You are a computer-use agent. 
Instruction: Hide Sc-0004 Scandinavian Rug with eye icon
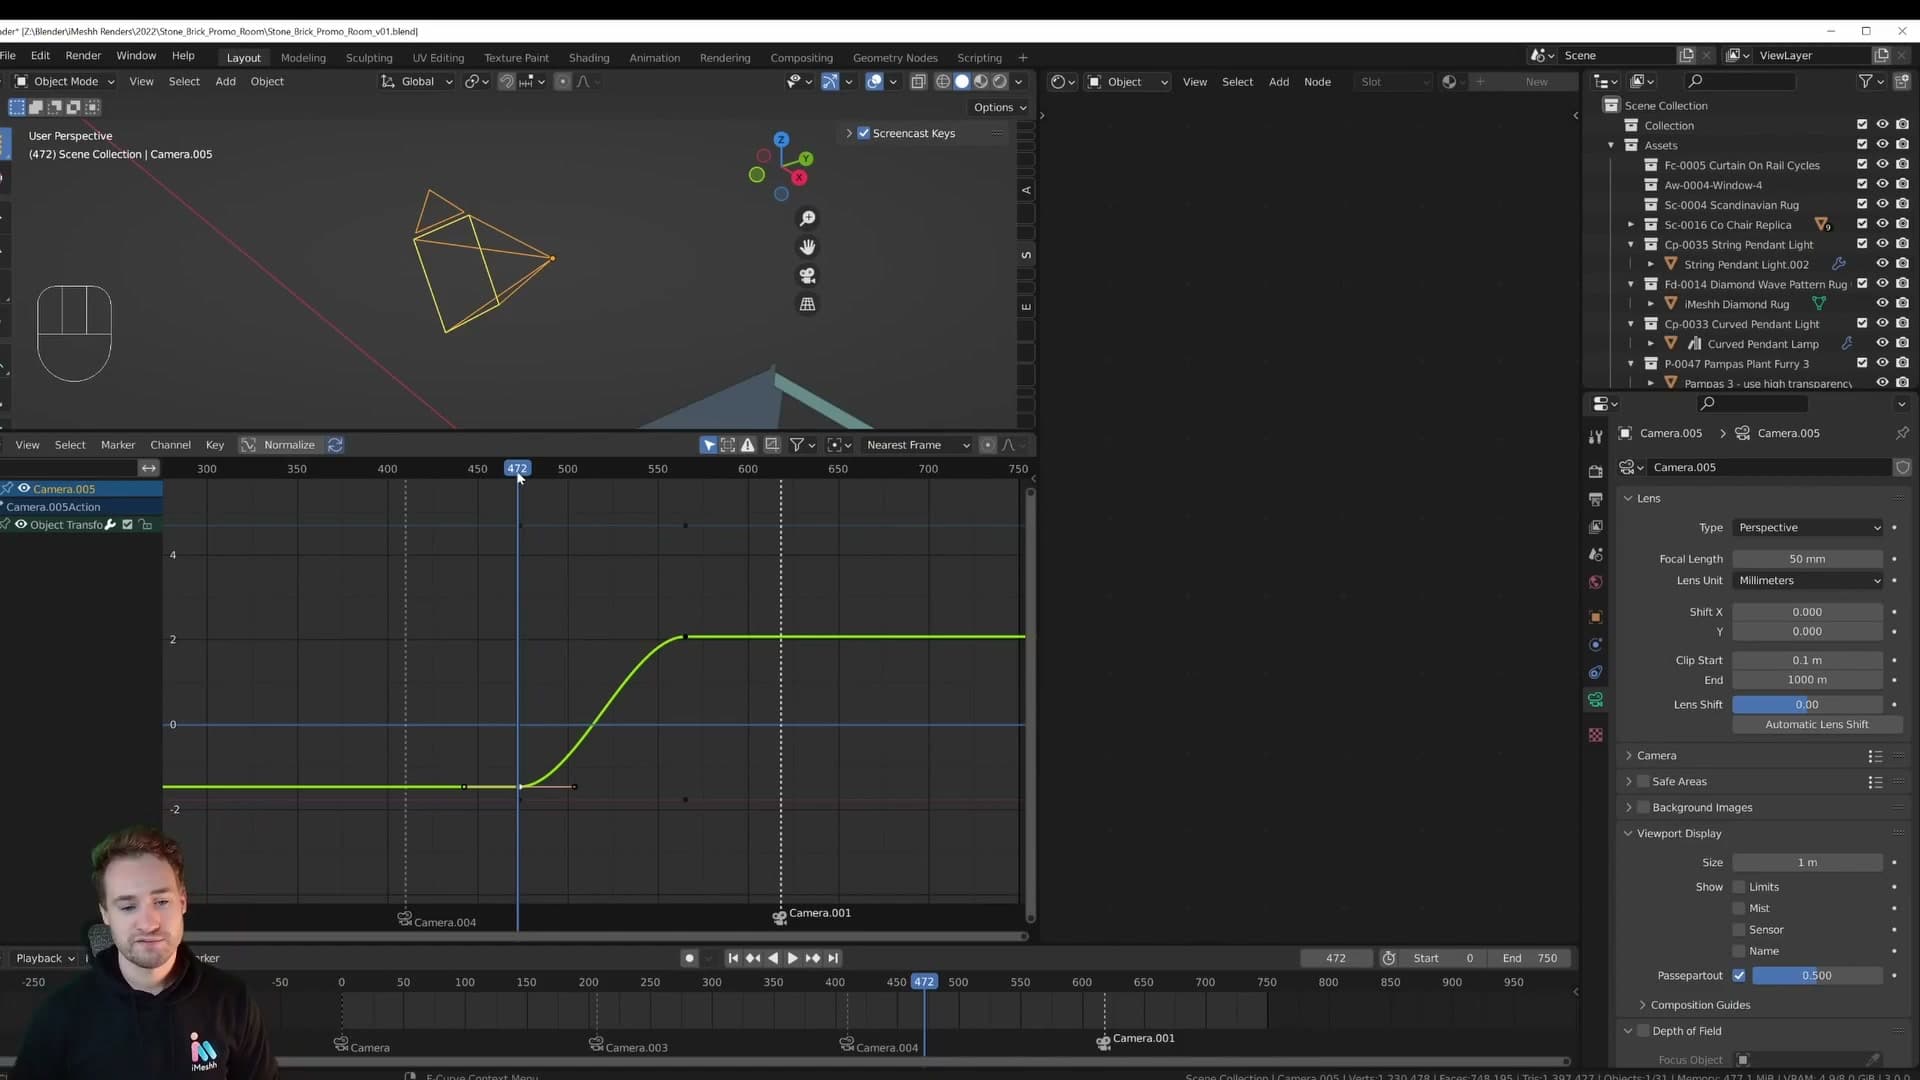click(1882, 205)
